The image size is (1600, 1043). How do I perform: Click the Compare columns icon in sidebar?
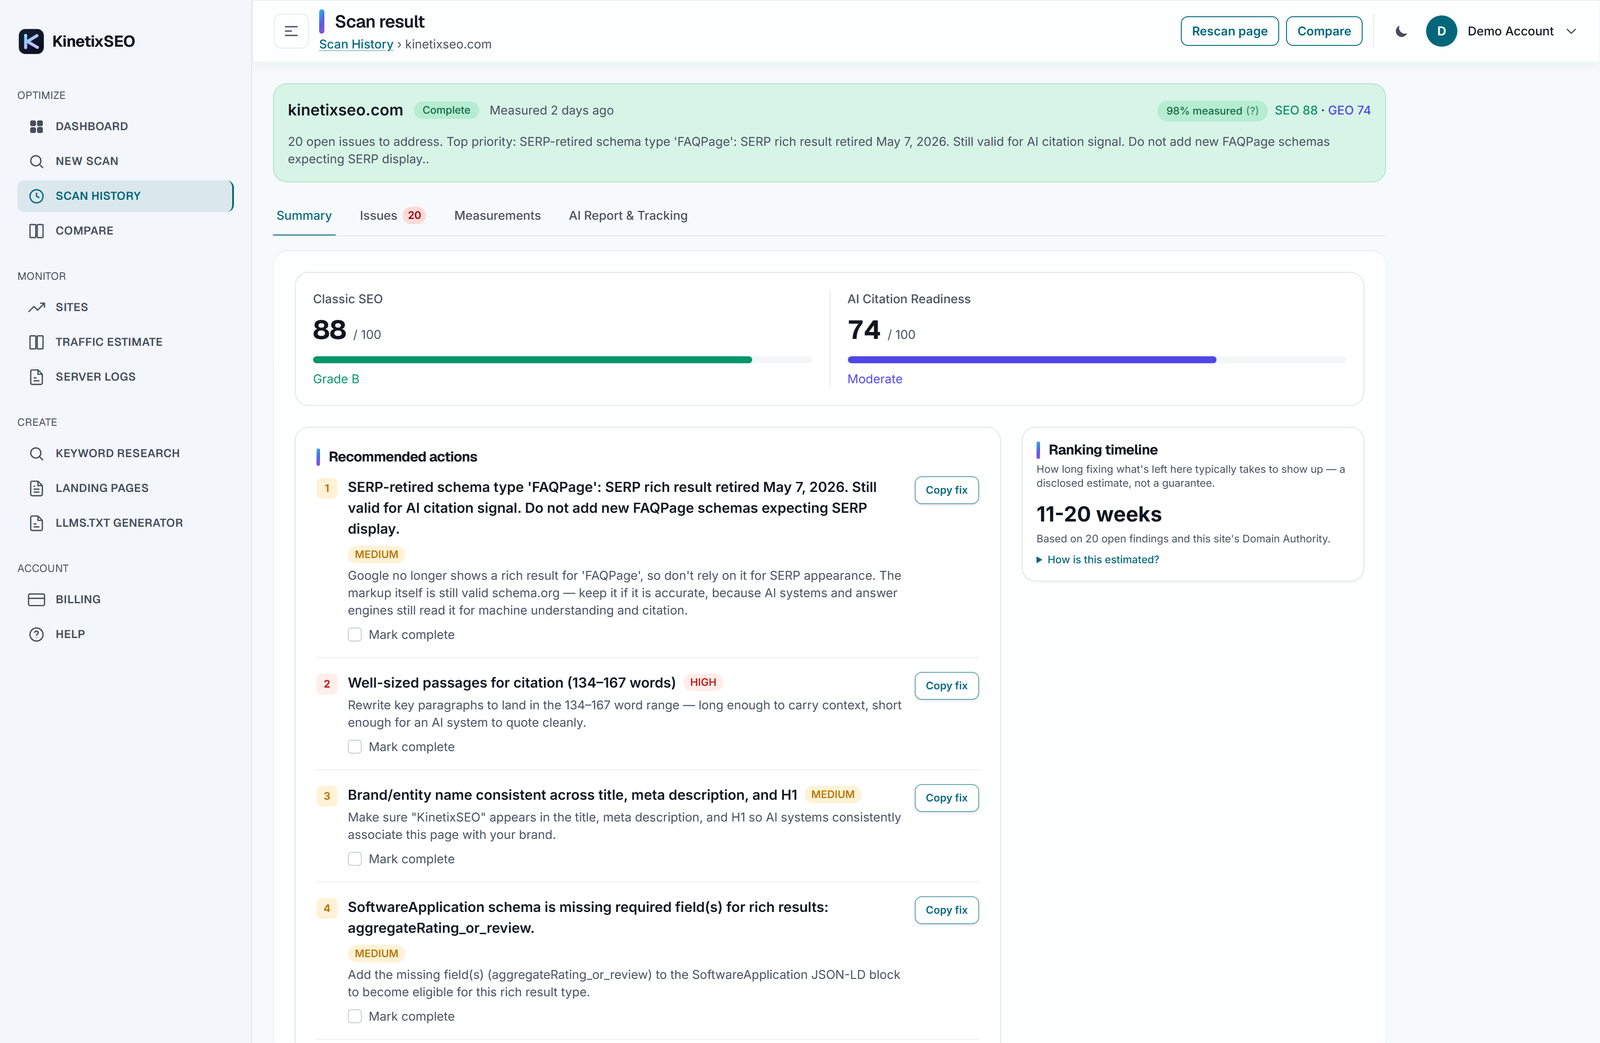[x=36, y=231]
